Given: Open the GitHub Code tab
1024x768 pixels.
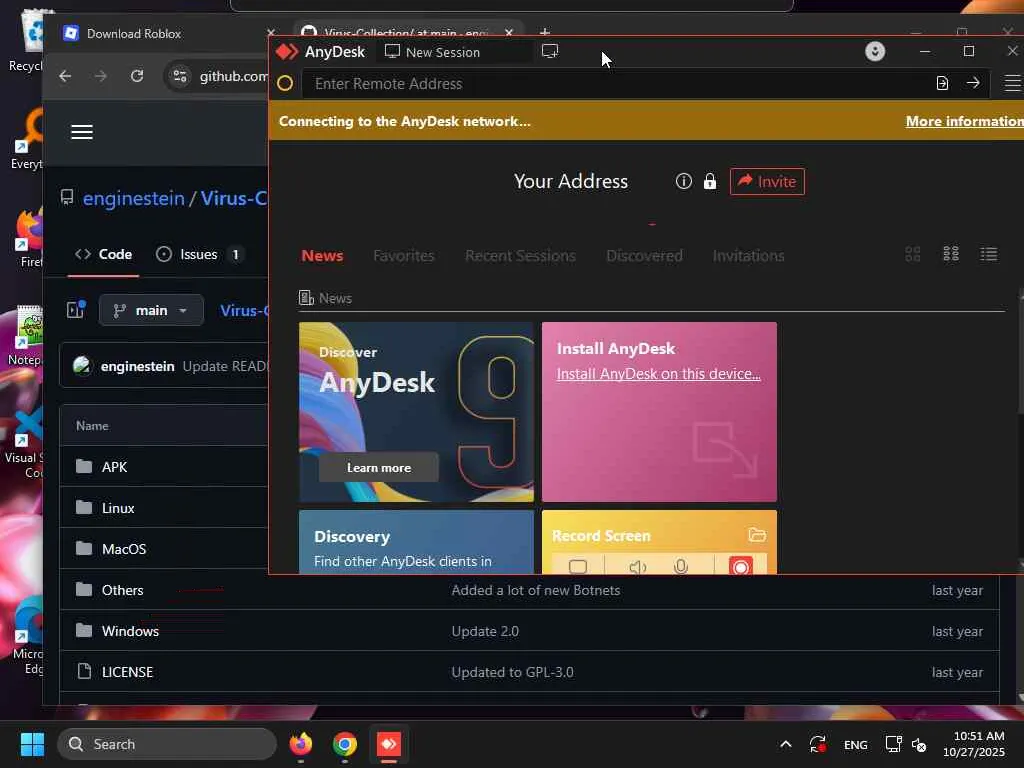Looking at the screenshot, I should 103,254.
